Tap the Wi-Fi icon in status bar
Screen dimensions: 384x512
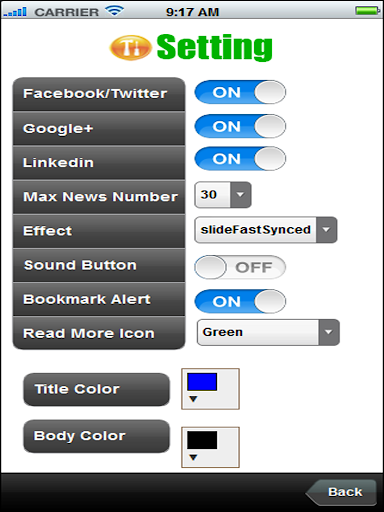114,11
